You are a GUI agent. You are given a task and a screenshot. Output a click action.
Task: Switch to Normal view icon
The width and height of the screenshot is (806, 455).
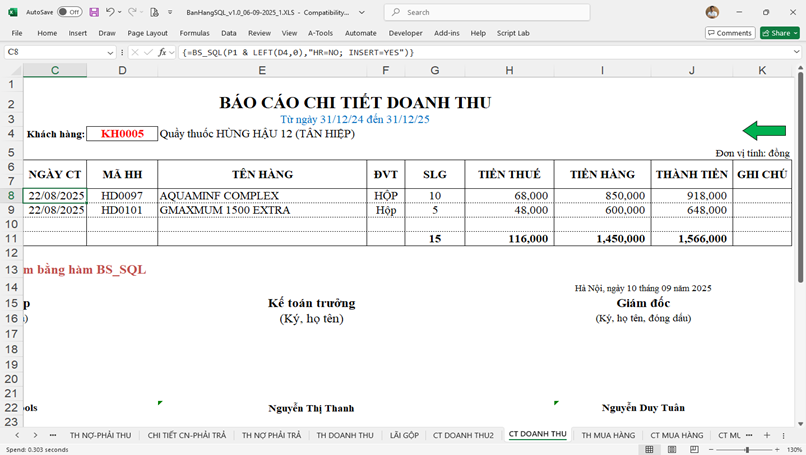(649, 449)
